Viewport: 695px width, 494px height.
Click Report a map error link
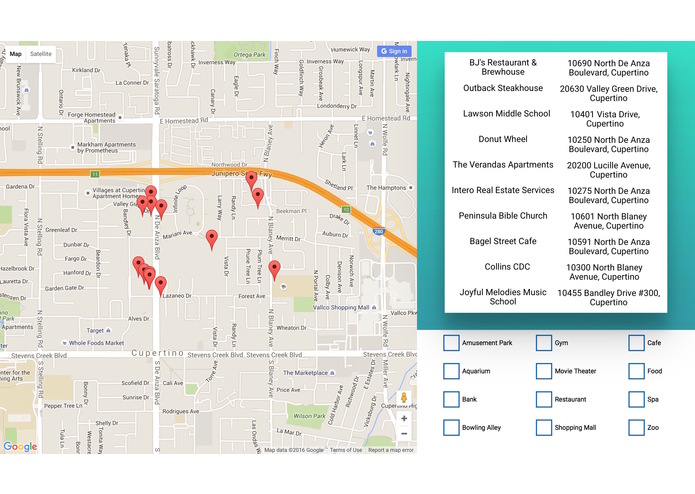point(391,450)
